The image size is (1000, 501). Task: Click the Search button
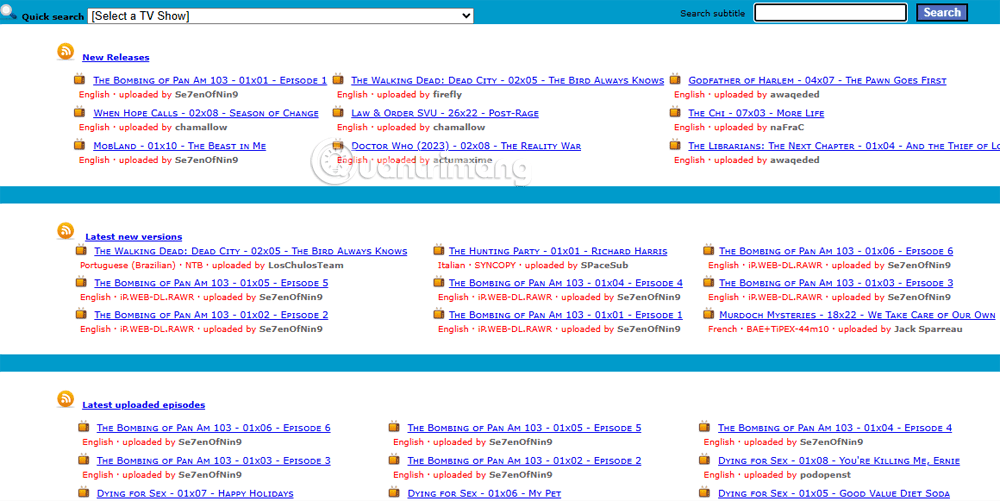click(942, 13)
